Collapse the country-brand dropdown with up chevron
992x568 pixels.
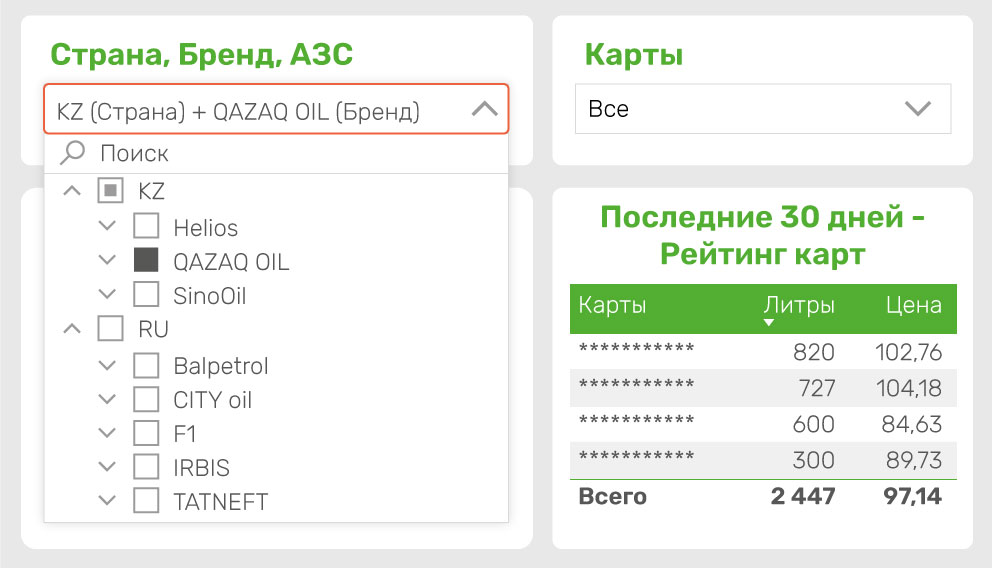point(485,109)
